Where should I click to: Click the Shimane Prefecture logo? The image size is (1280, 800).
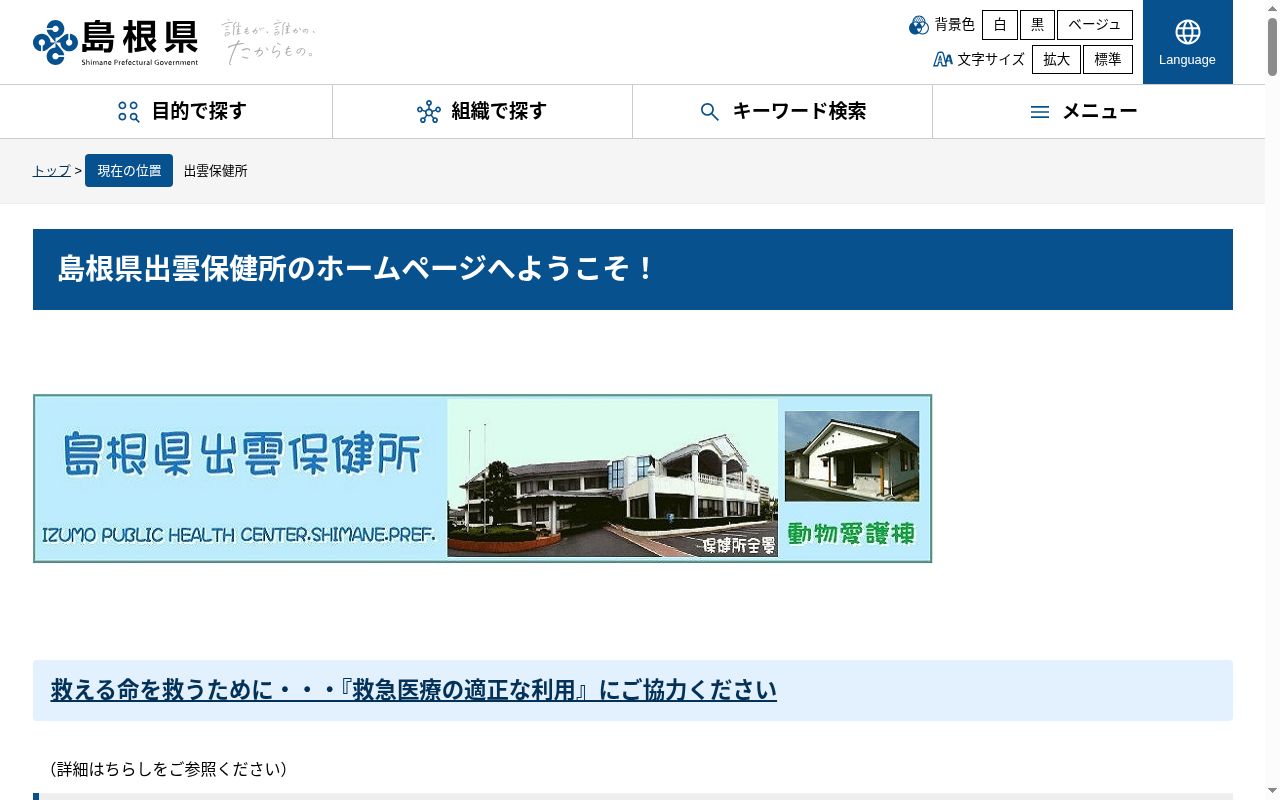pos(115,43)
